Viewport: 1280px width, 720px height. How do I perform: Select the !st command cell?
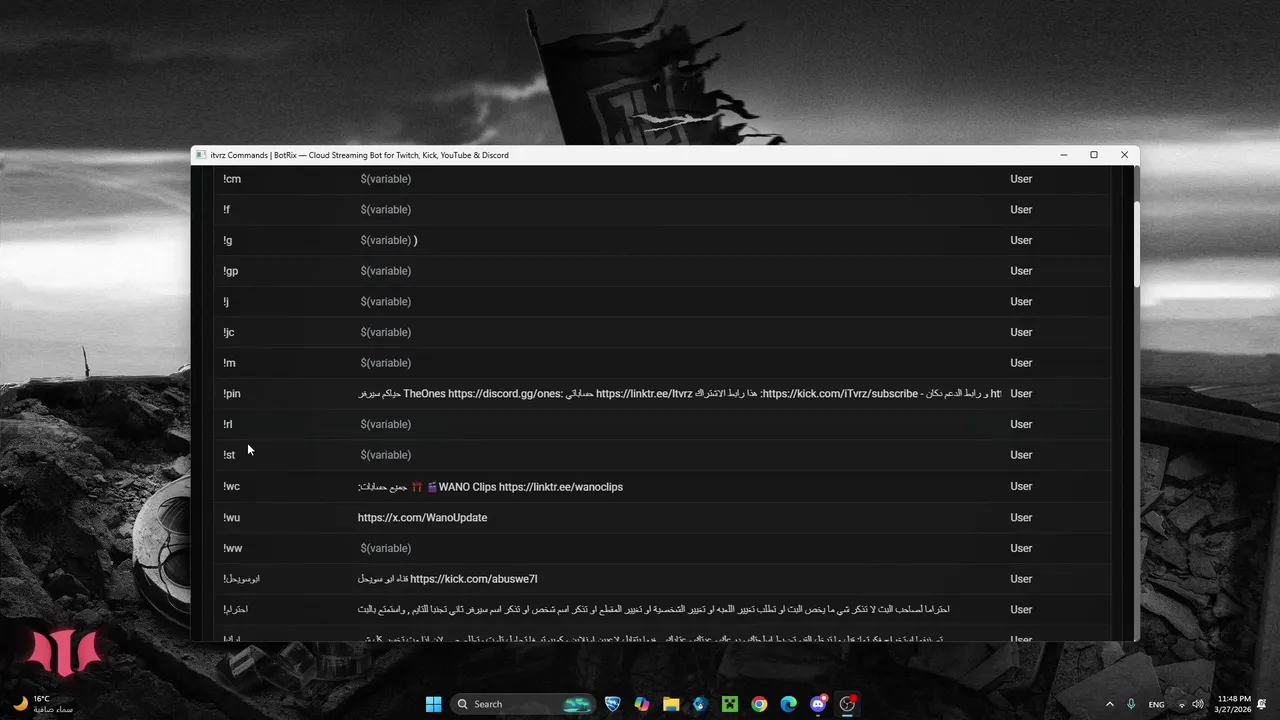pyautogui.click(x=229, y=455)
